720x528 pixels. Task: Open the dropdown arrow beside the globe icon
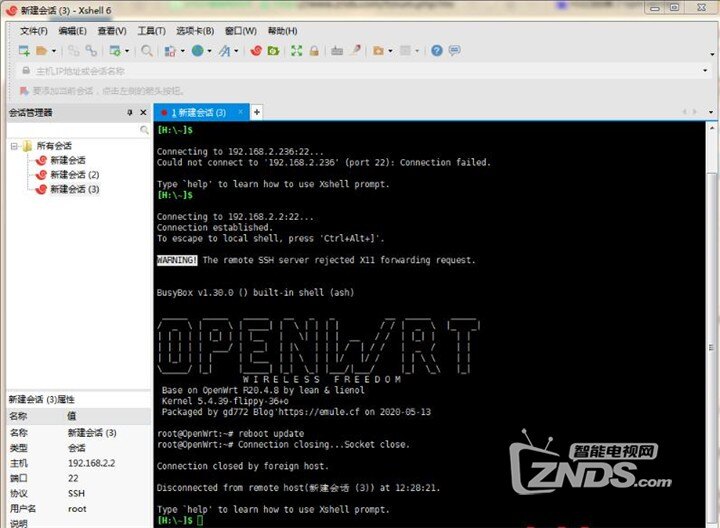tap(209, 51)
